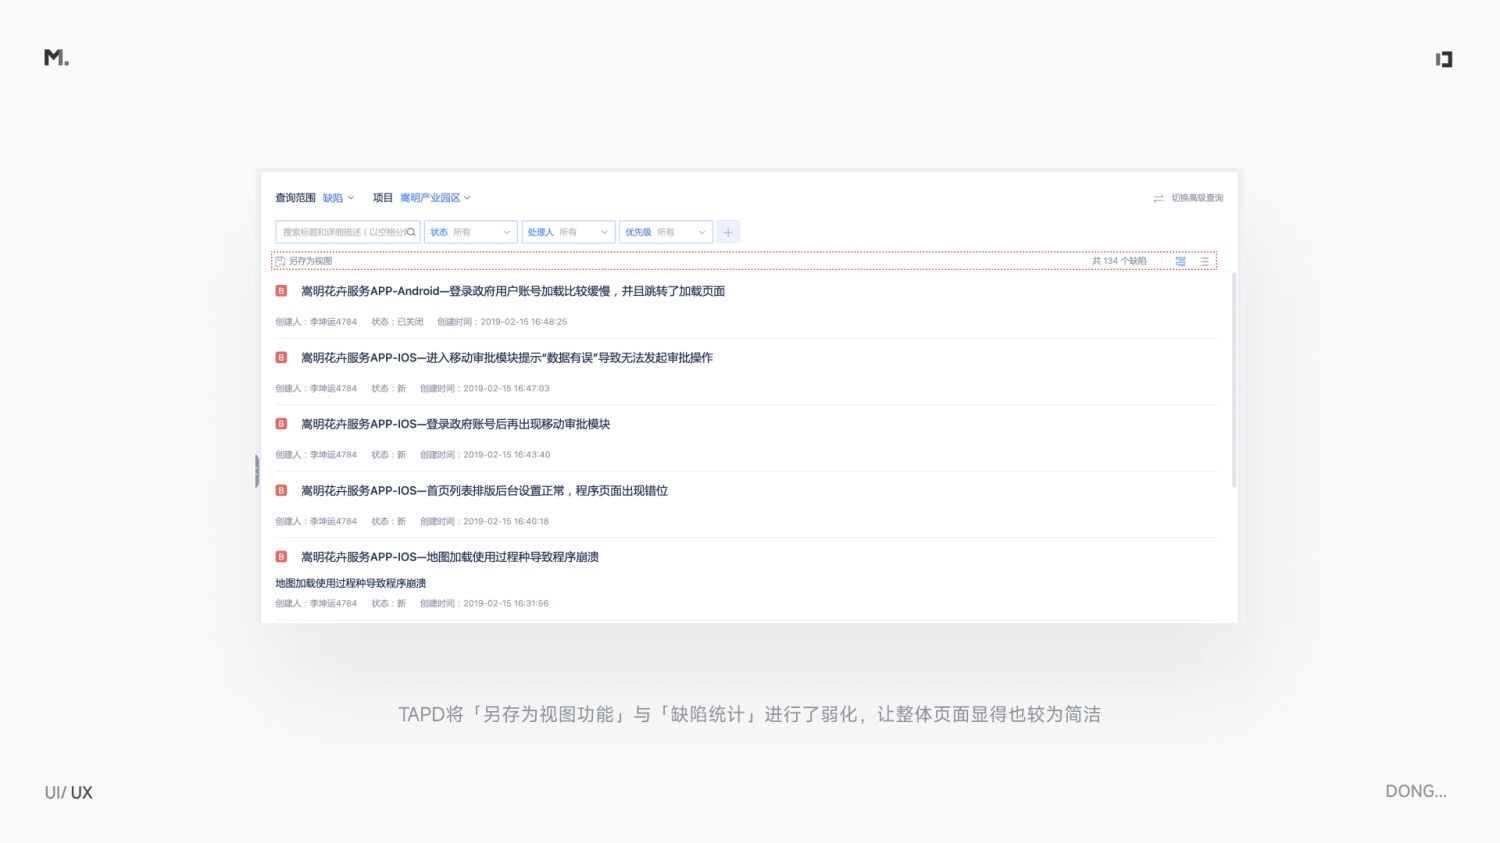Screen dimensions: 1500x843
Task: Open the 状态 filter dropdown
Action: (470, 232)
